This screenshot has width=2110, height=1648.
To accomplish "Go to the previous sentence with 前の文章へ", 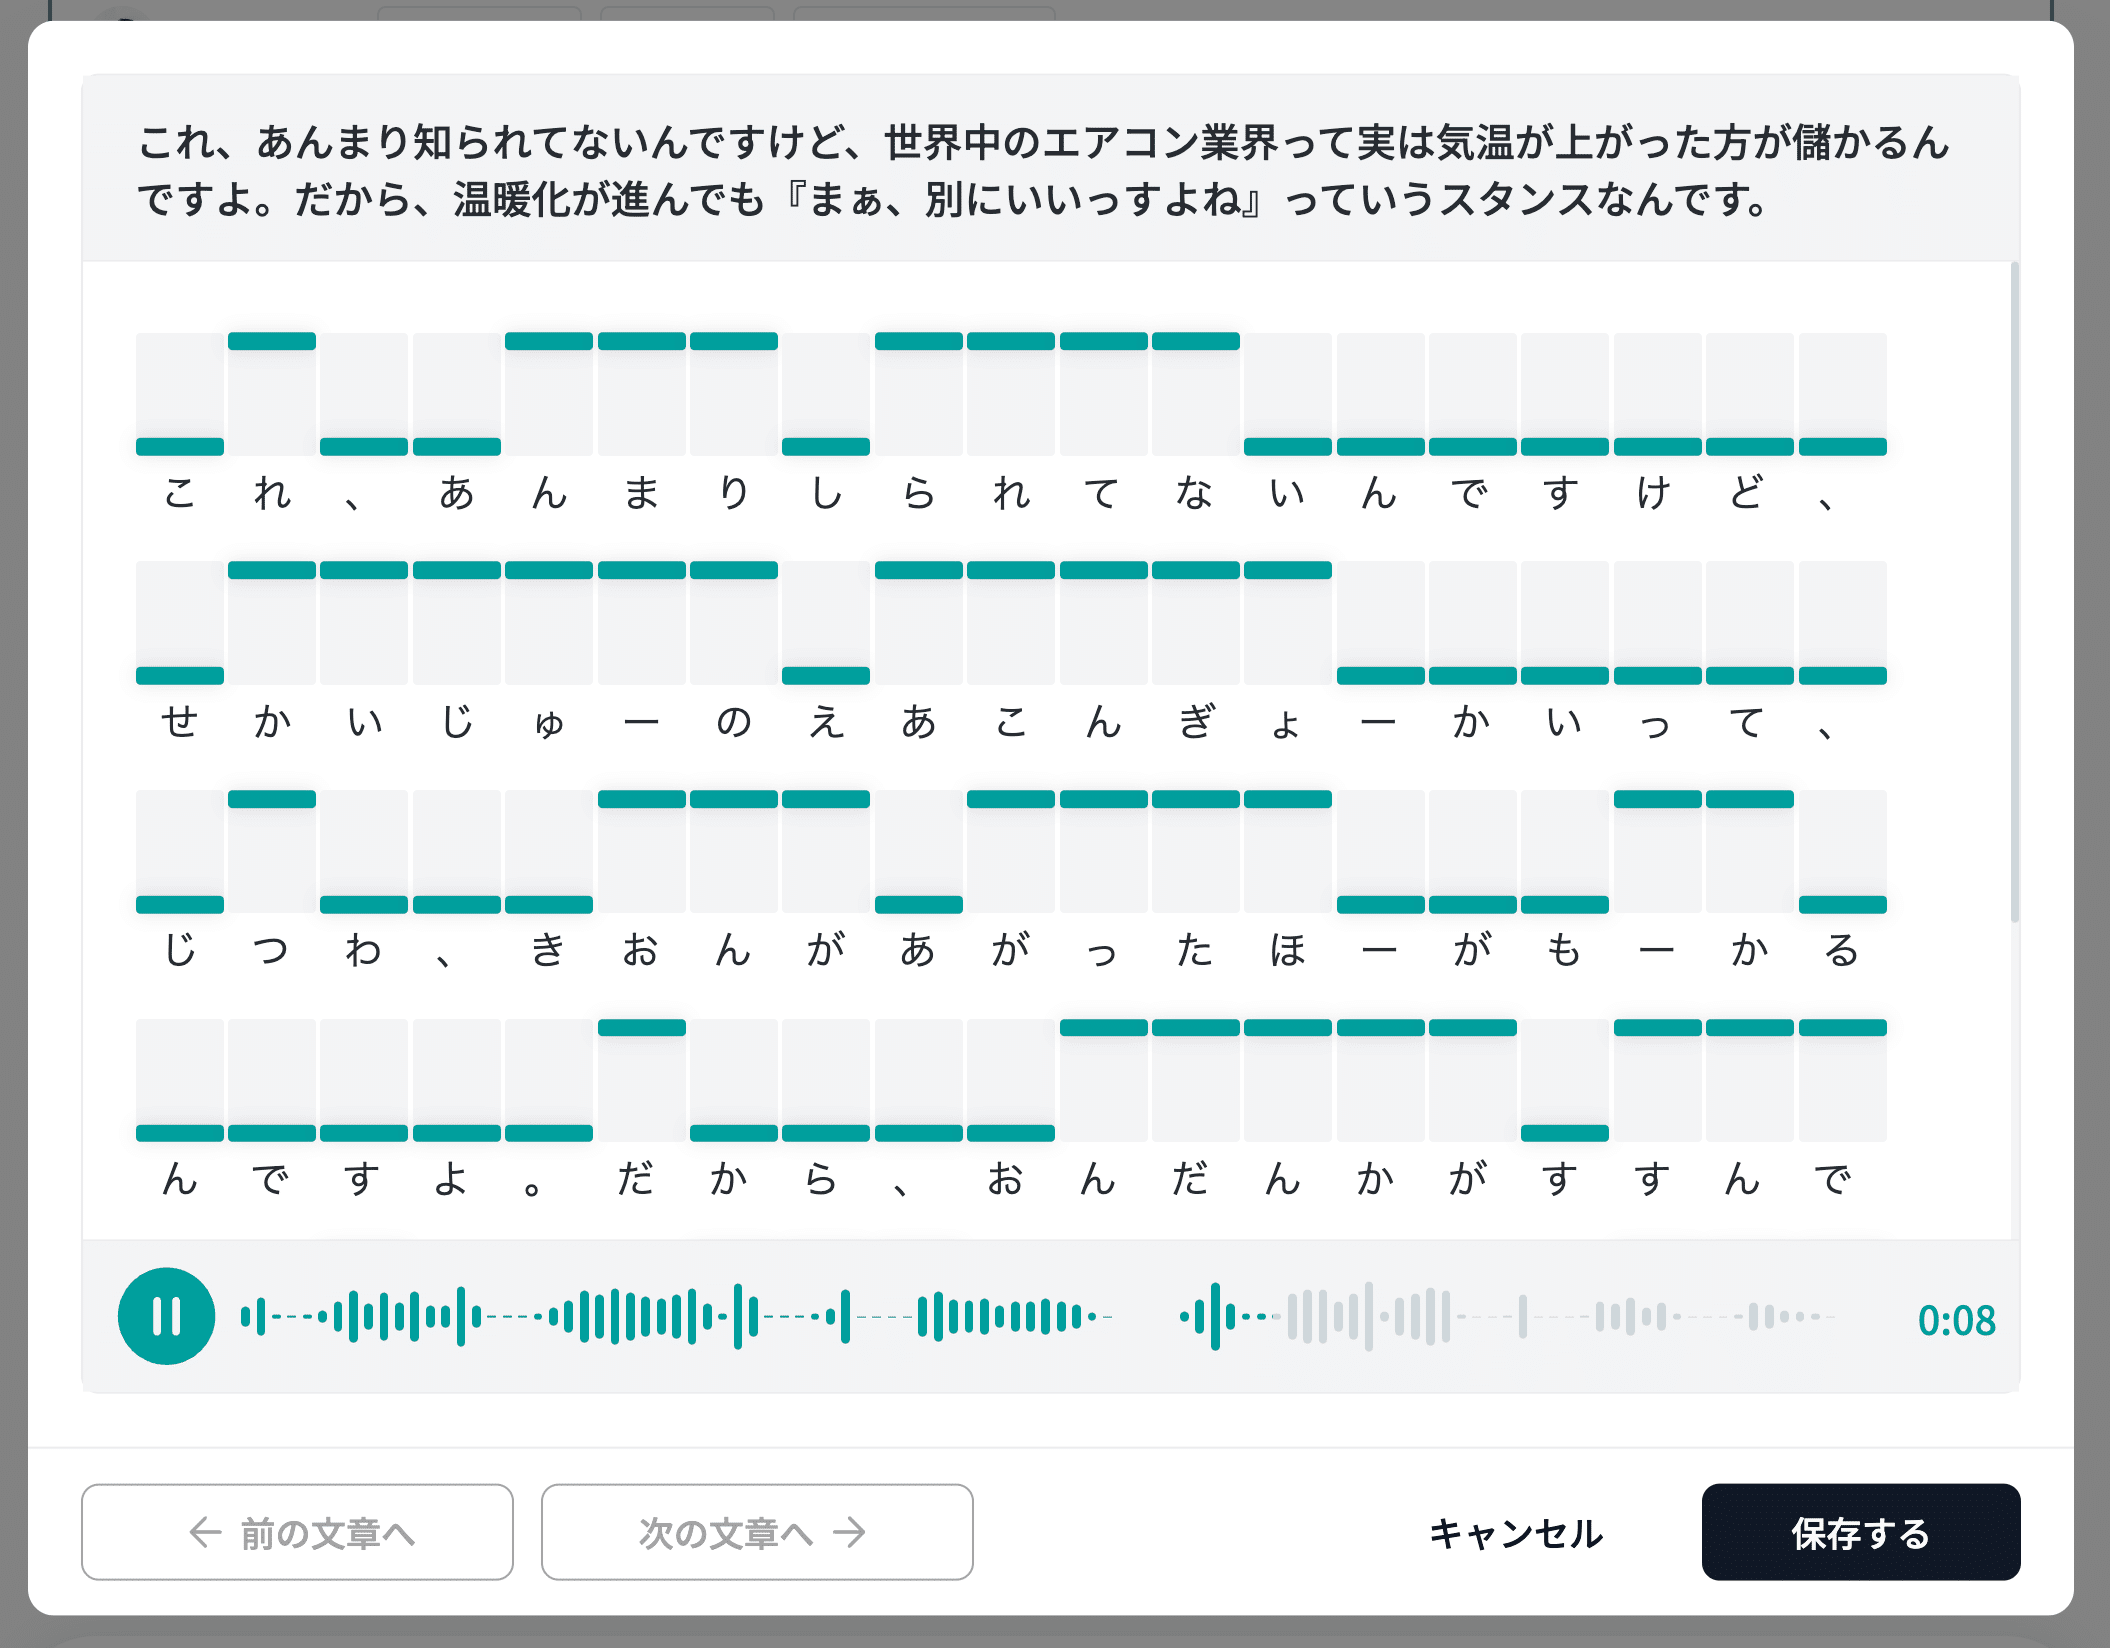I will [297, 1532].
